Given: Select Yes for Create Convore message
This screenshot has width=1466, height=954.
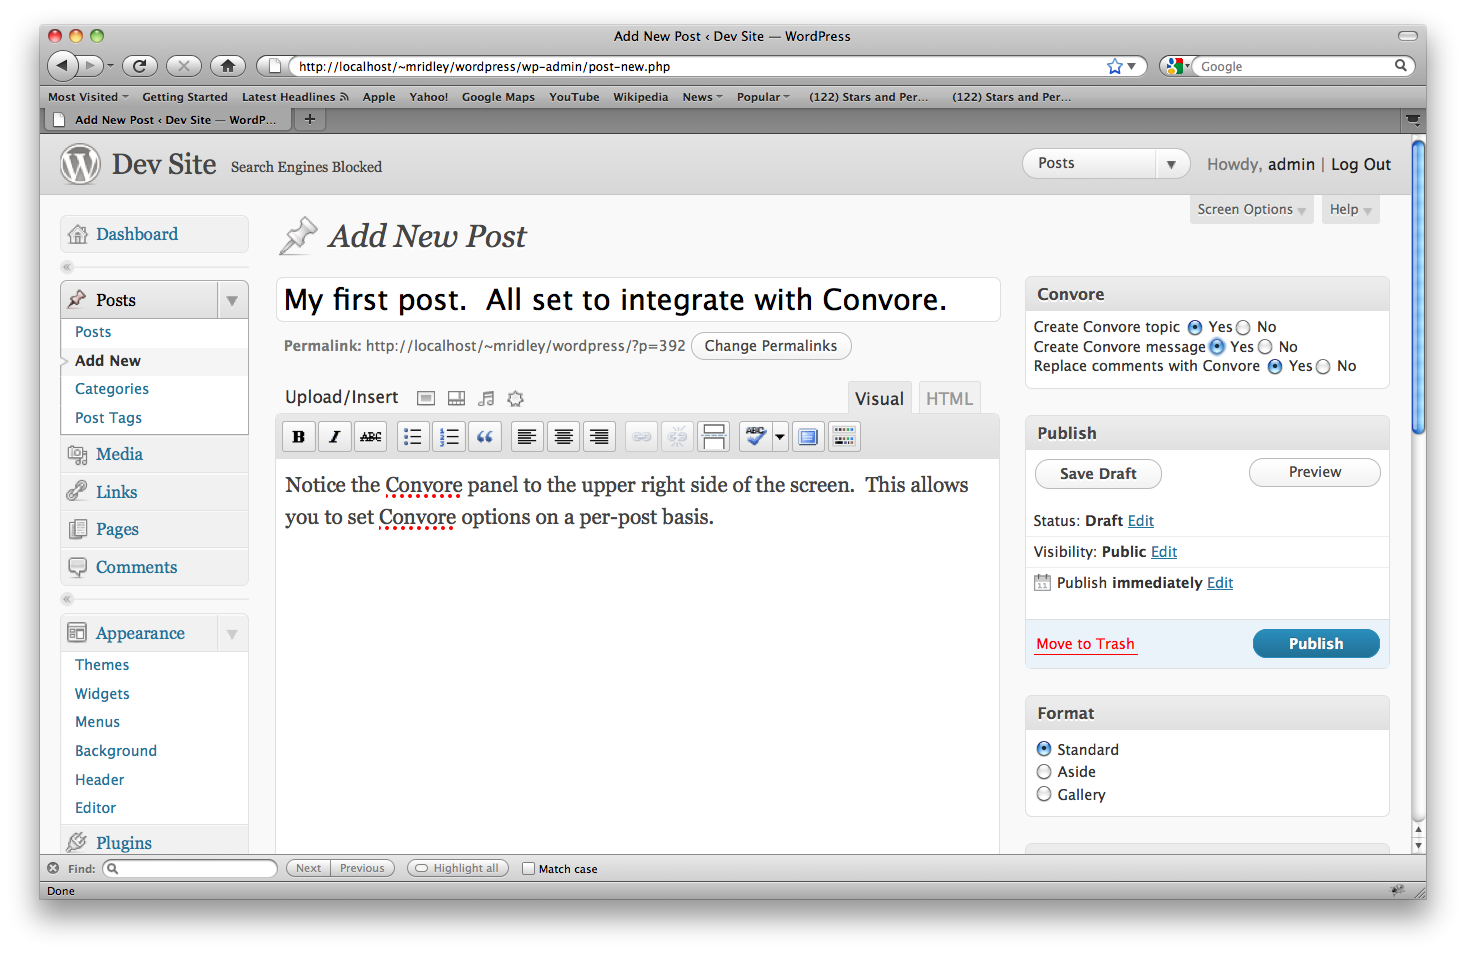Looking at the screenshot, I should [1217, 347].
